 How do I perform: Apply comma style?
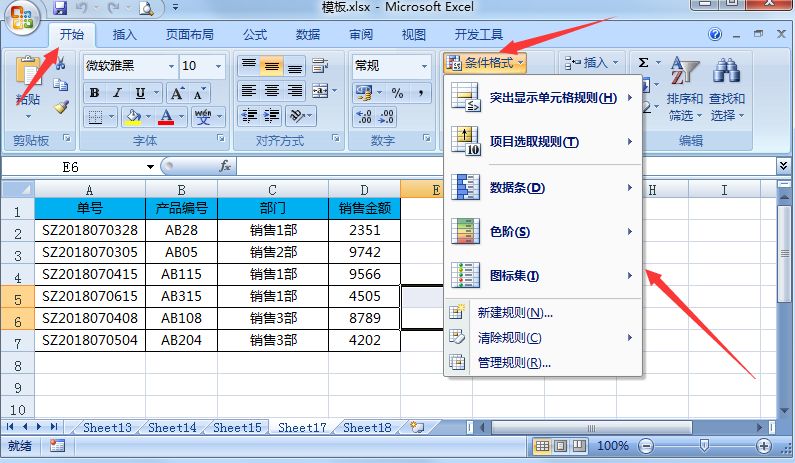(420, 93)
